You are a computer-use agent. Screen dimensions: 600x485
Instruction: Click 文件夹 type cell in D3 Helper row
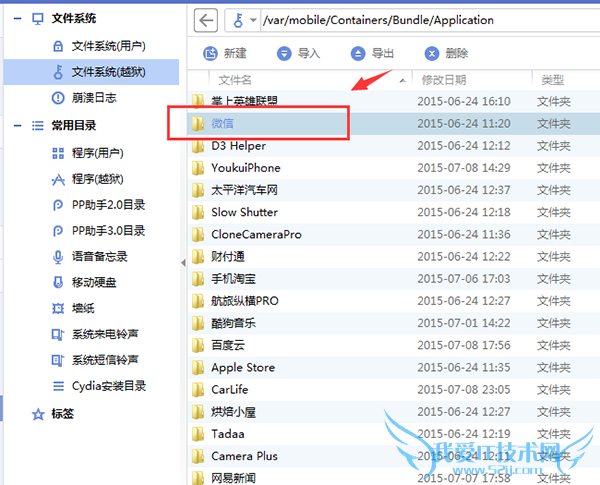tap(554, 146)
